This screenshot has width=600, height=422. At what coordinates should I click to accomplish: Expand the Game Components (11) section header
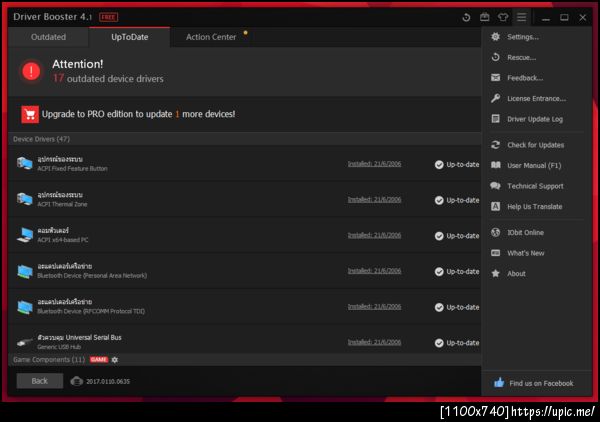[x=245, y=360]
